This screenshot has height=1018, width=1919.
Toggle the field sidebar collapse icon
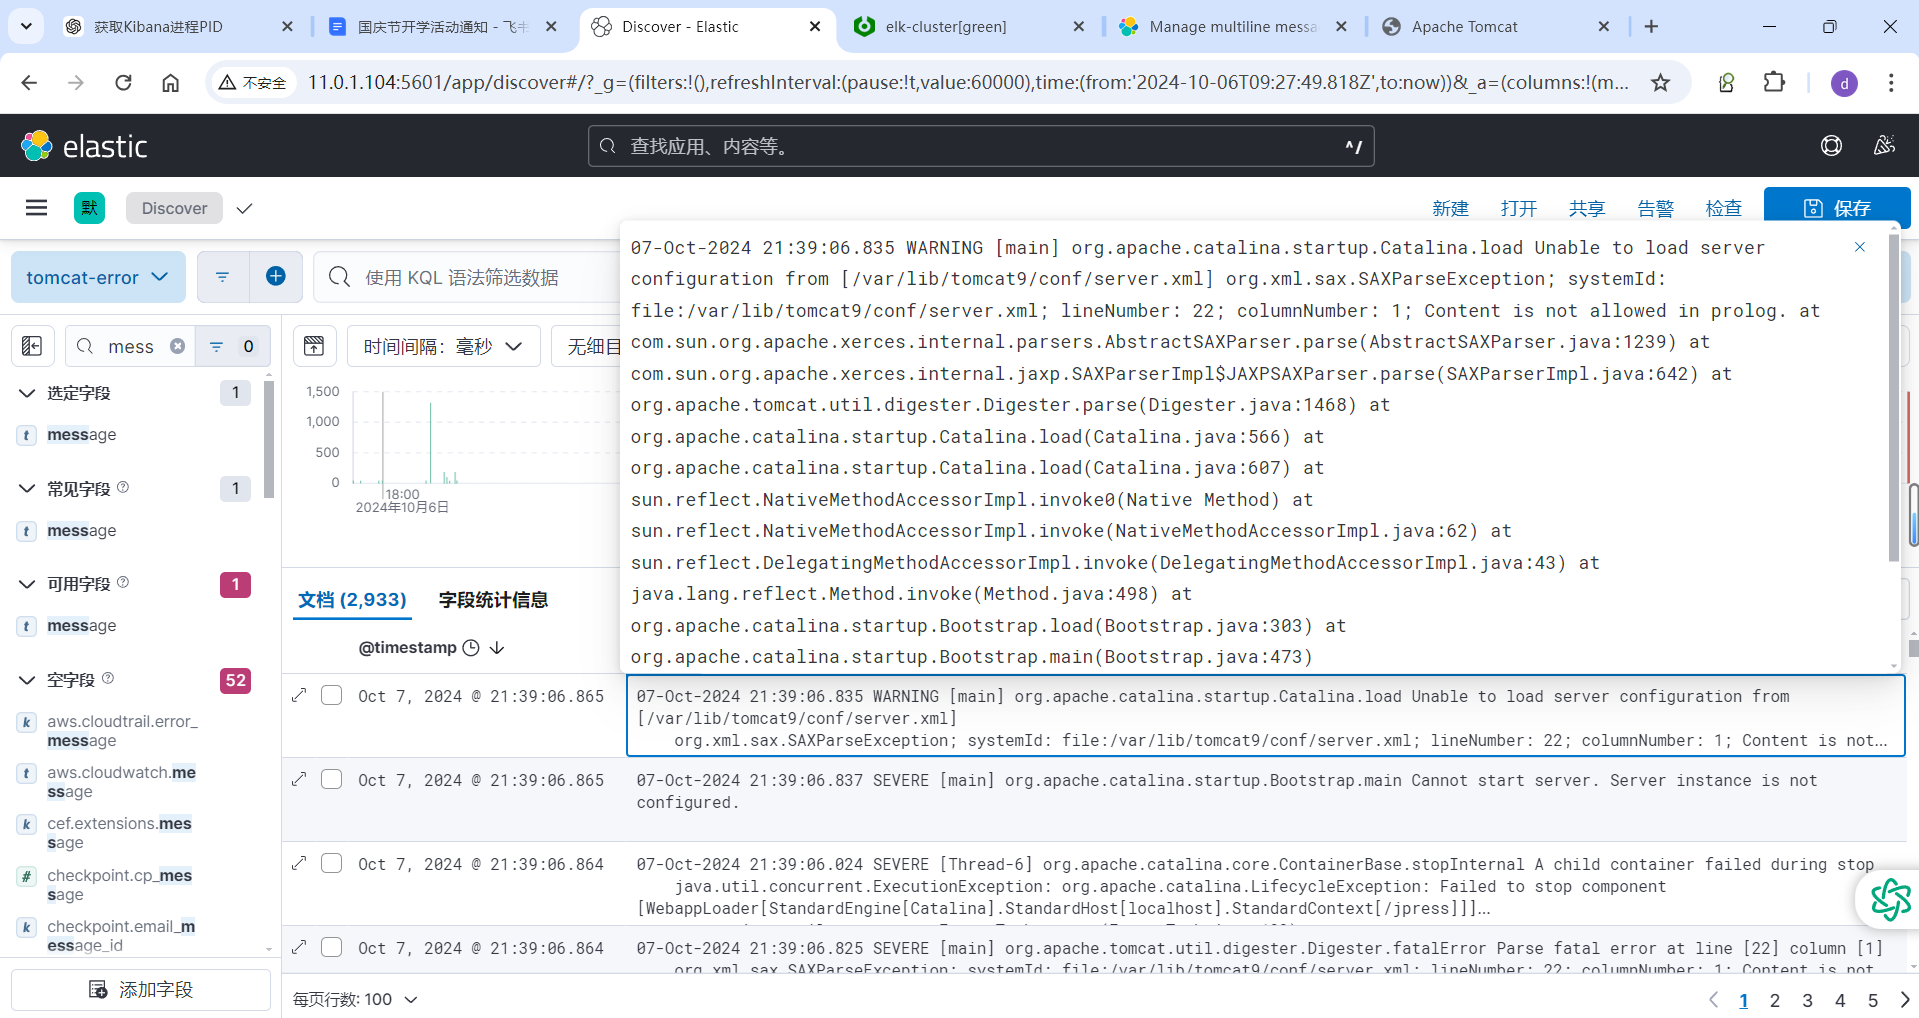[x=32, y=346]
